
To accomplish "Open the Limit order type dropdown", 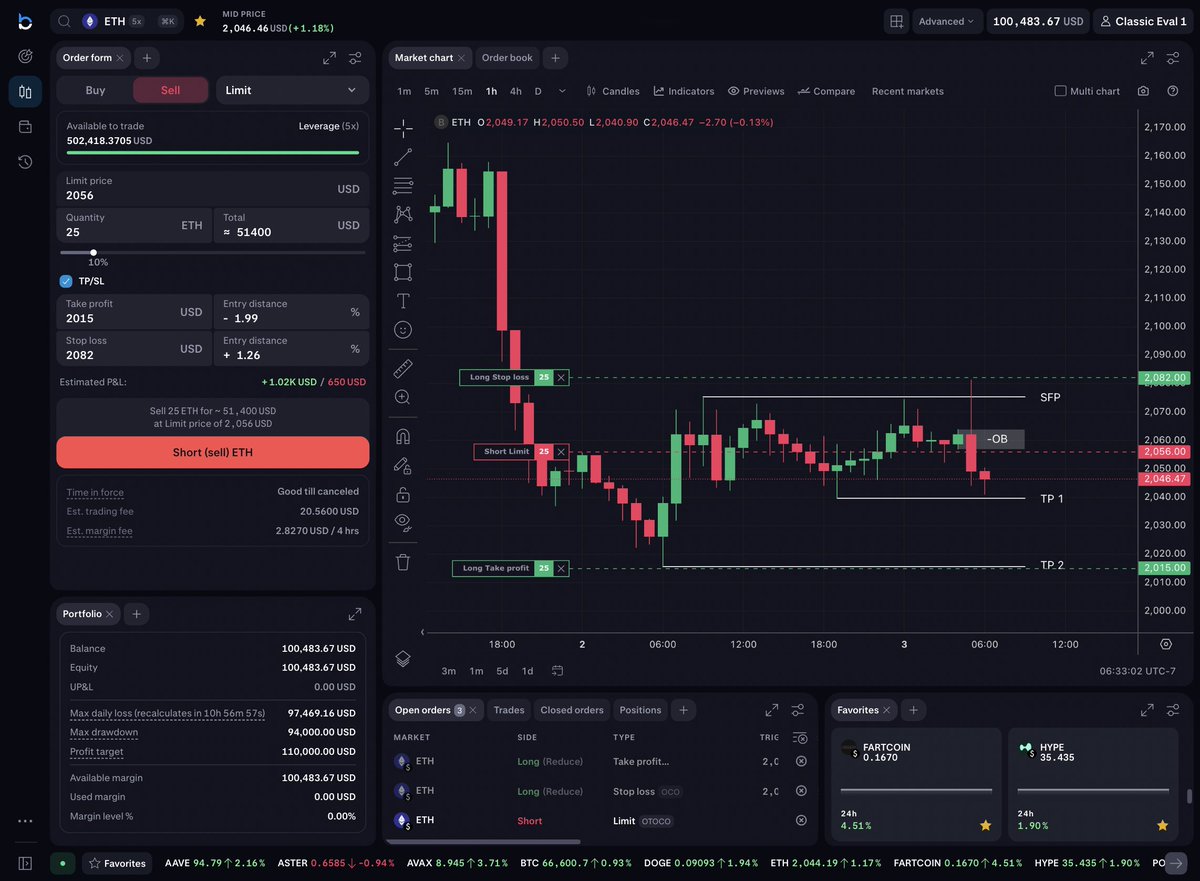I will coord(292,90).
